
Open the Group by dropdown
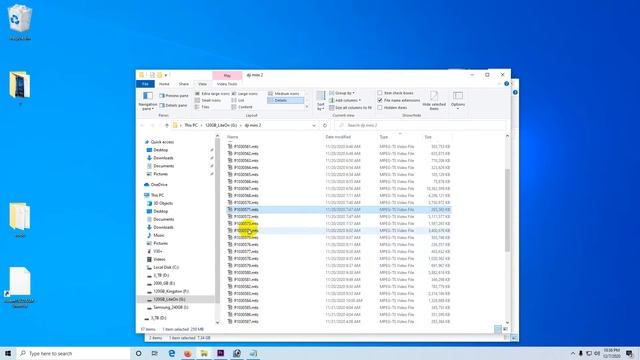coord(342,93)
